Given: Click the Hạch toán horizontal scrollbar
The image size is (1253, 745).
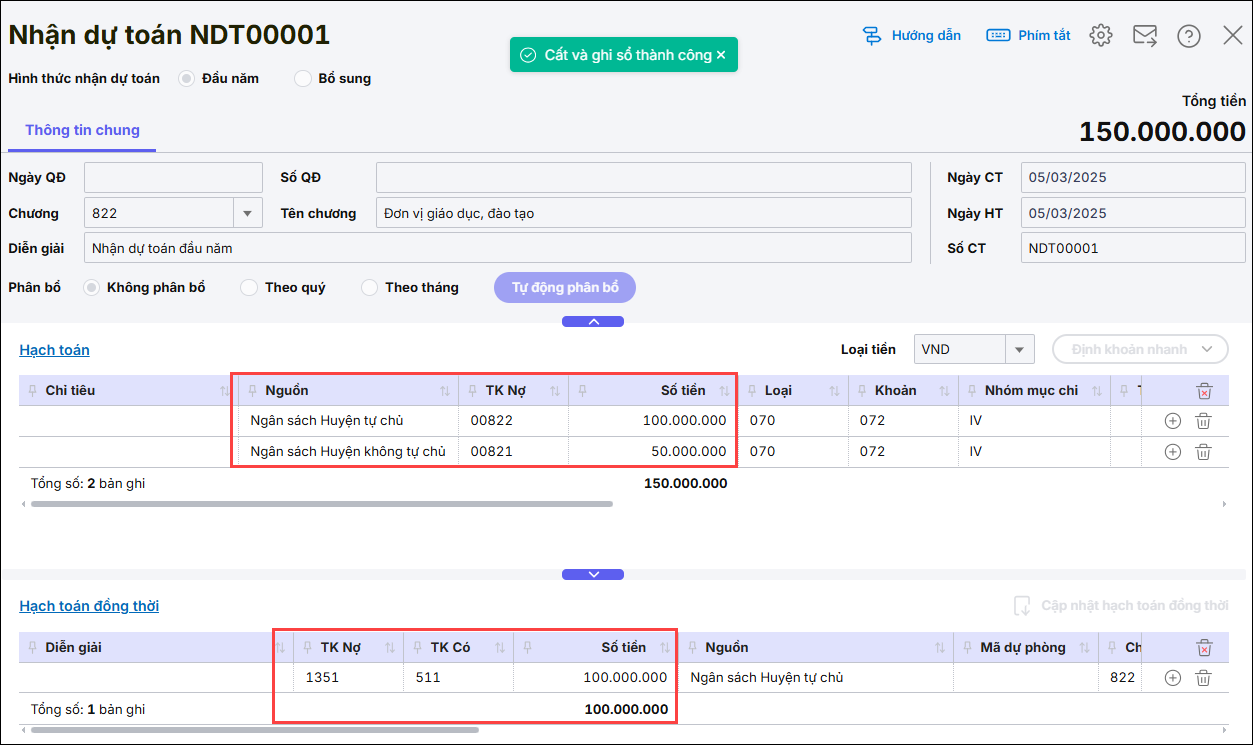Looking at the screenshot, I should (321, 504).
